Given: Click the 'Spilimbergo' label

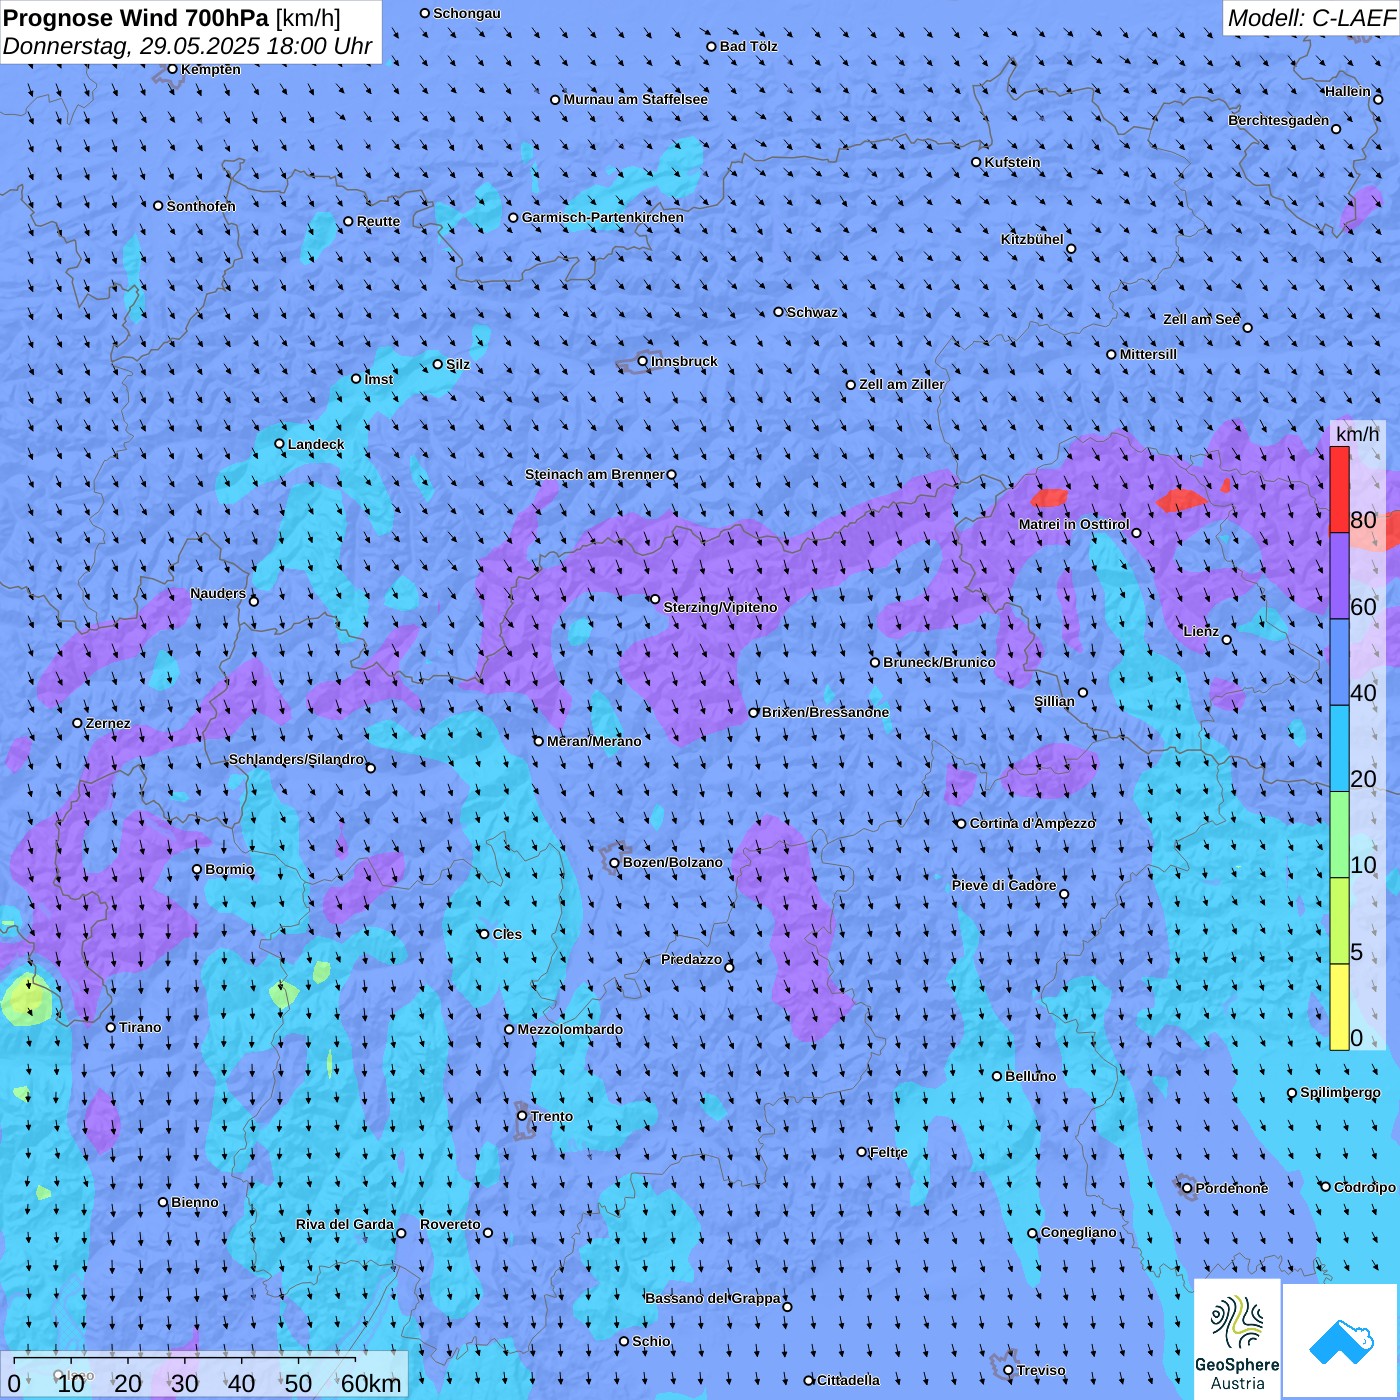Looking at the screenshot, I should click(x=1340, y=1093).
